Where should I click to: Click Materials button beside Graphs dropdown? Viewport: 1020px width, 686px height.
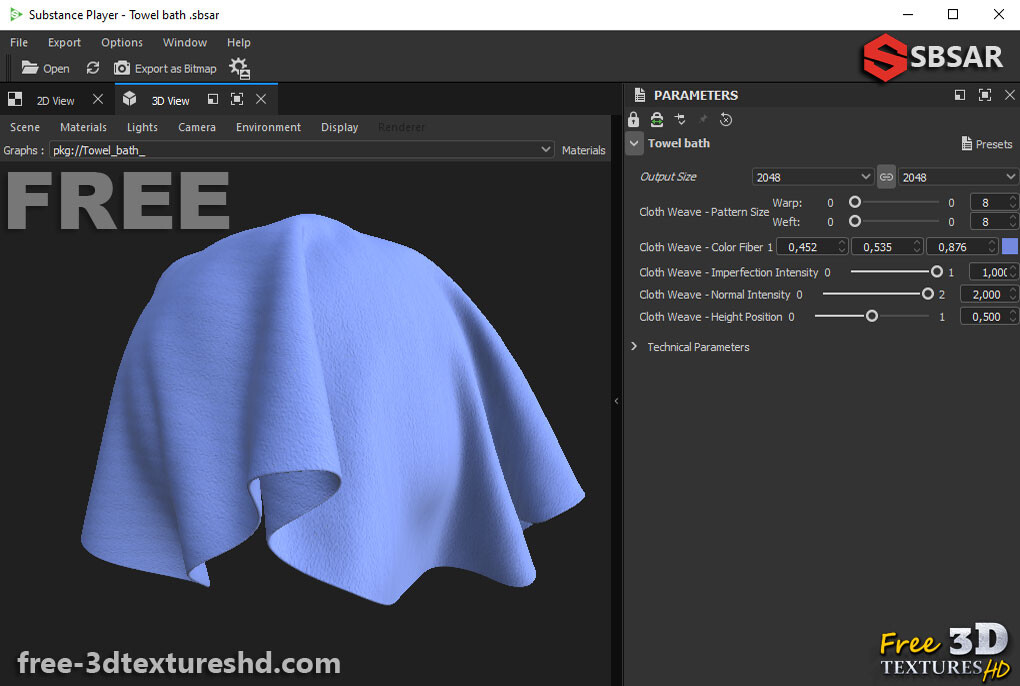tap(584, 150)
